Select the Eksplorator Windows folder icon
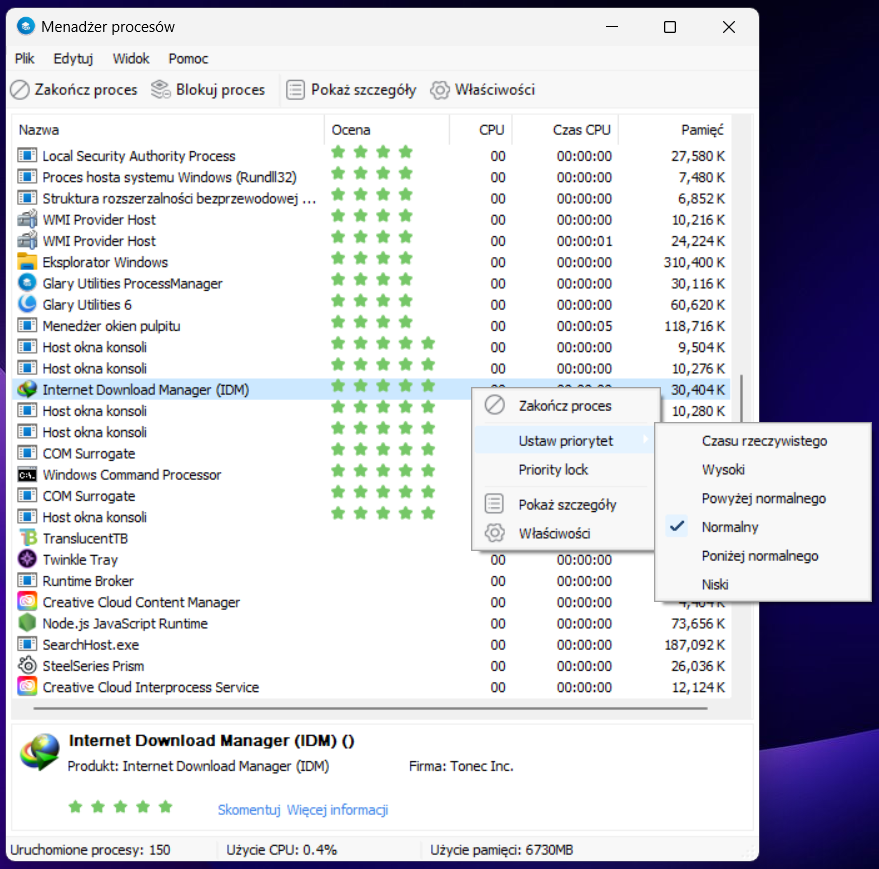Image resolution: width=879 pixels, height=869 pixels. [27, 262]
